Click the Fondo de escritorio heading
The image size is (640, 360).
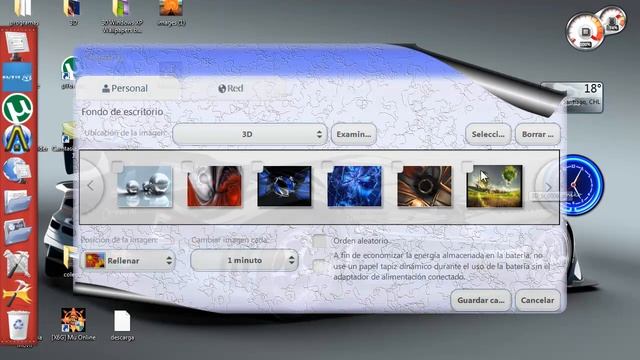click(122, 112)
